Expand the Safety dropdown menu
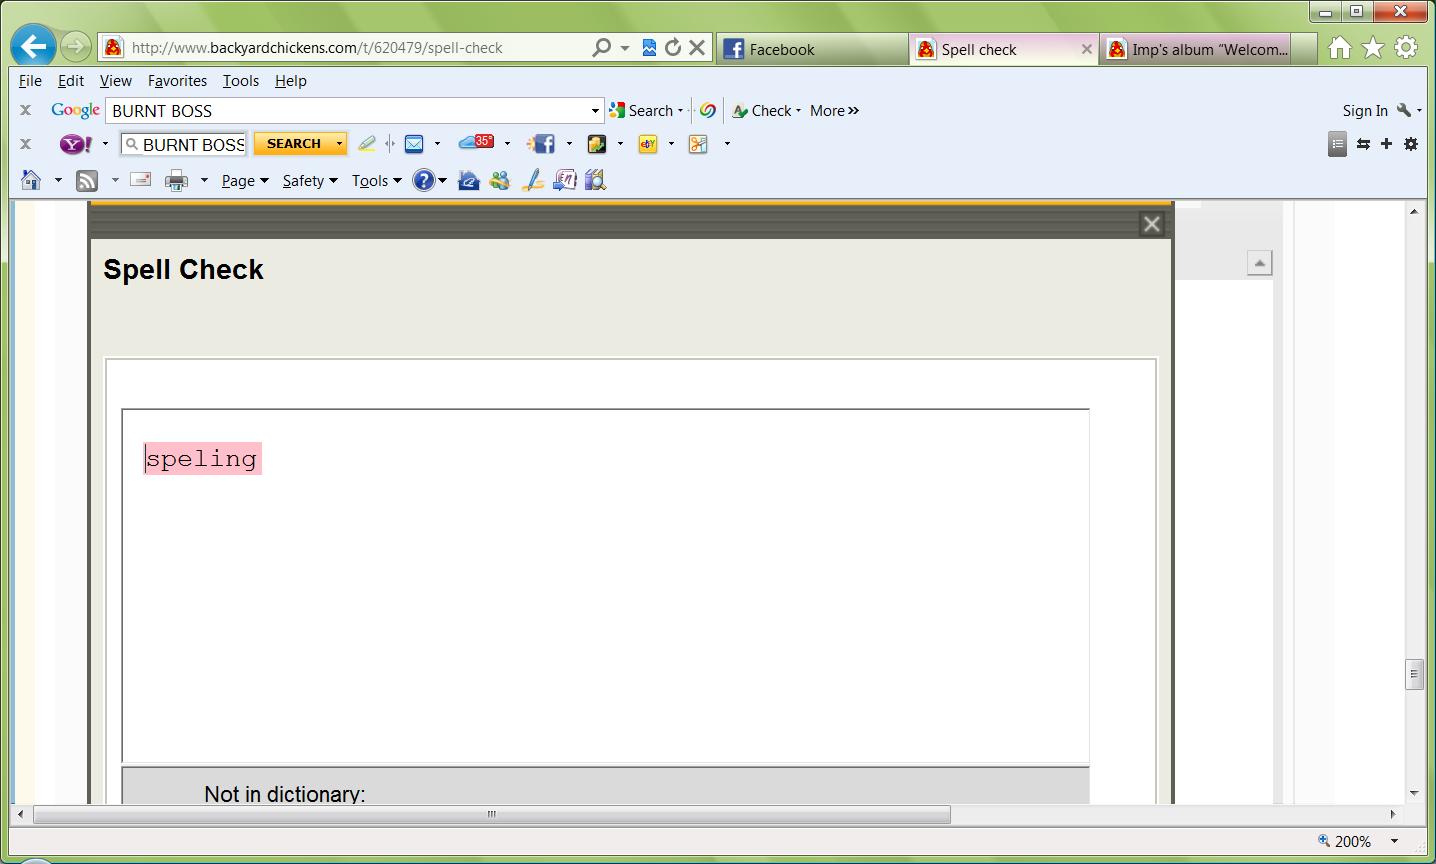This screenshot has height=864, width=1436. [x=309, y=181]
